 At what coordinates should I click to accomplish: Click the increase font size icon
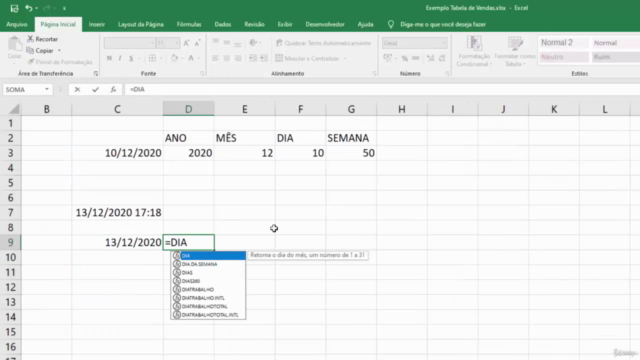[x=186, y=43]
